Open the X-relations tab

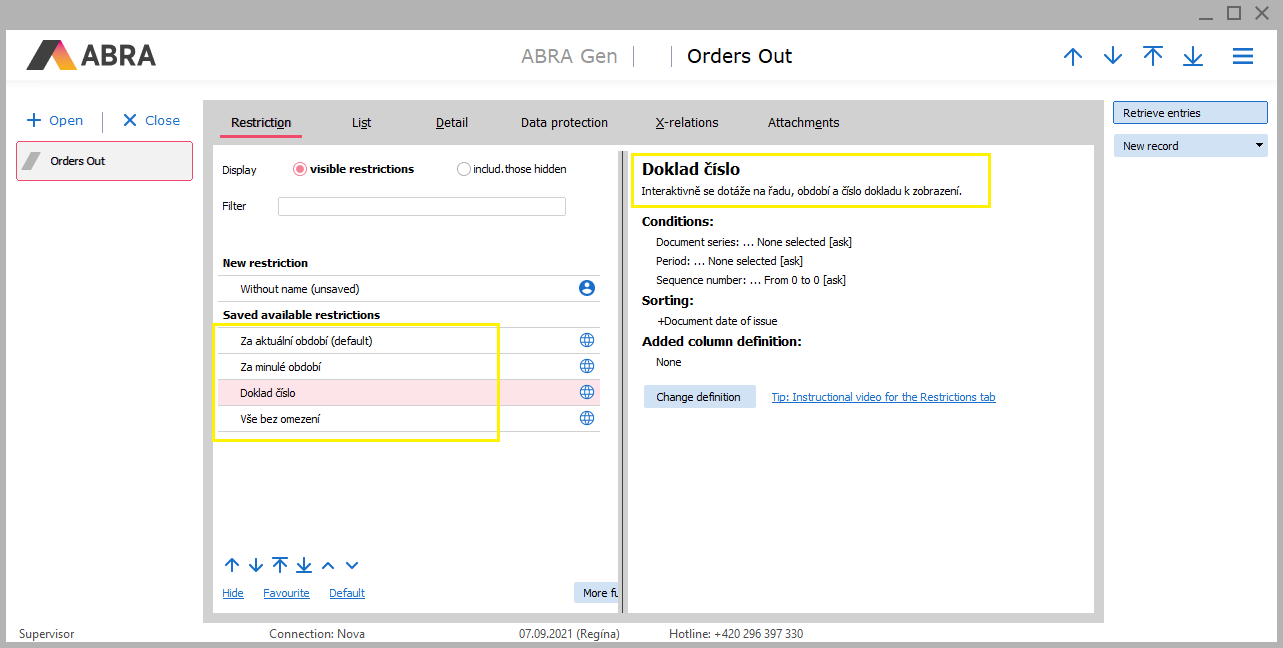pyautogui.click(x=687, y=123)
